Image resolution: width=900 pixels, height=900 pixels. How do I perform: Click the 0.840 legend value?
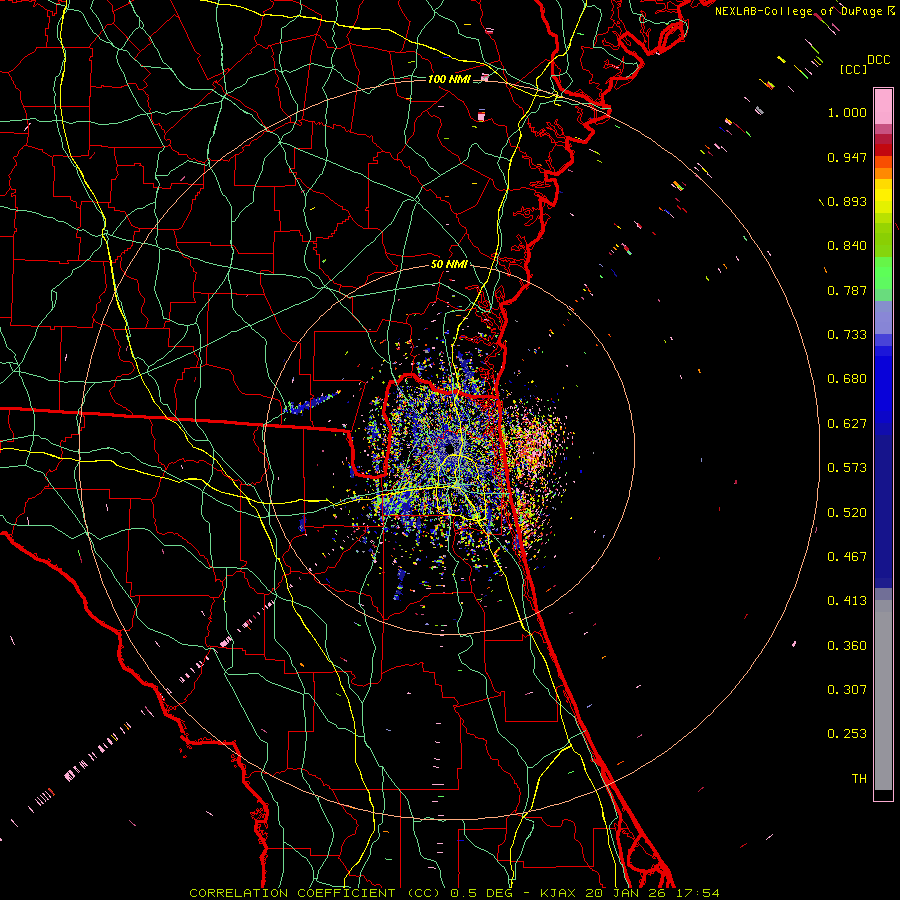[847, 246]
